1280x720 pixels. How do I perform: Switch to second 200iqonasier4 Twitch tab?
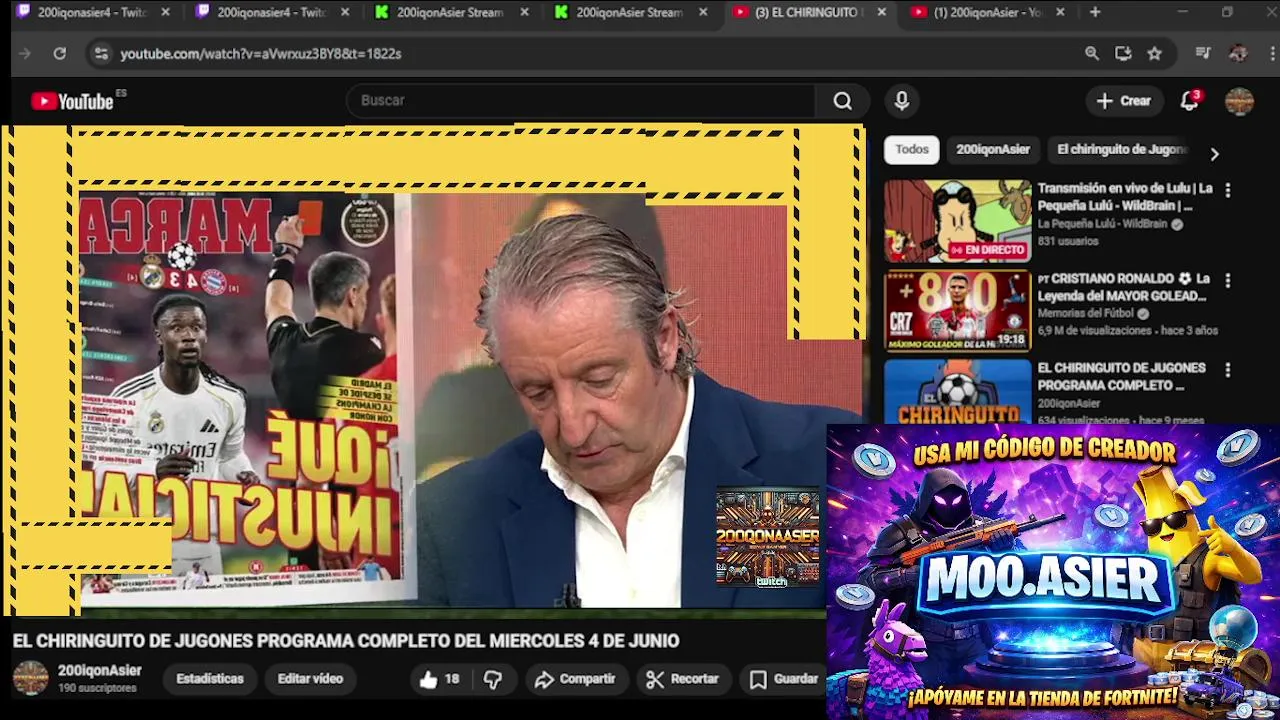pos(270,12)
